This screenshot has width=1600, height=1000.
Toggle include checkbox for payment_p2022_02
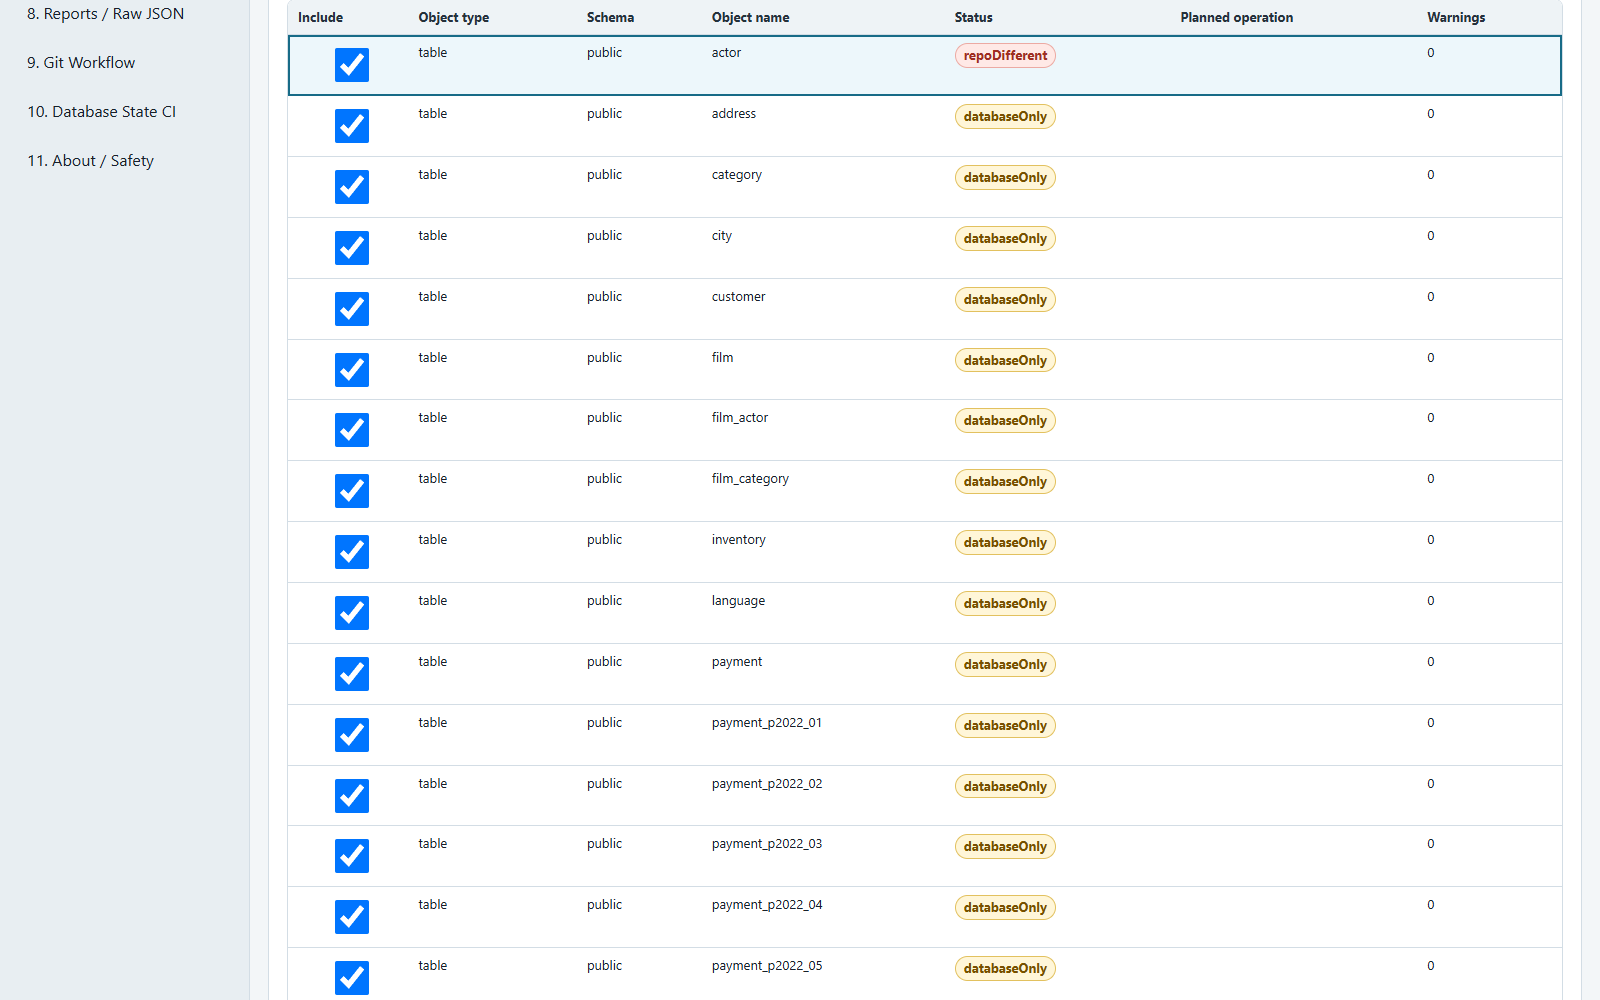[x=352, y=796]
